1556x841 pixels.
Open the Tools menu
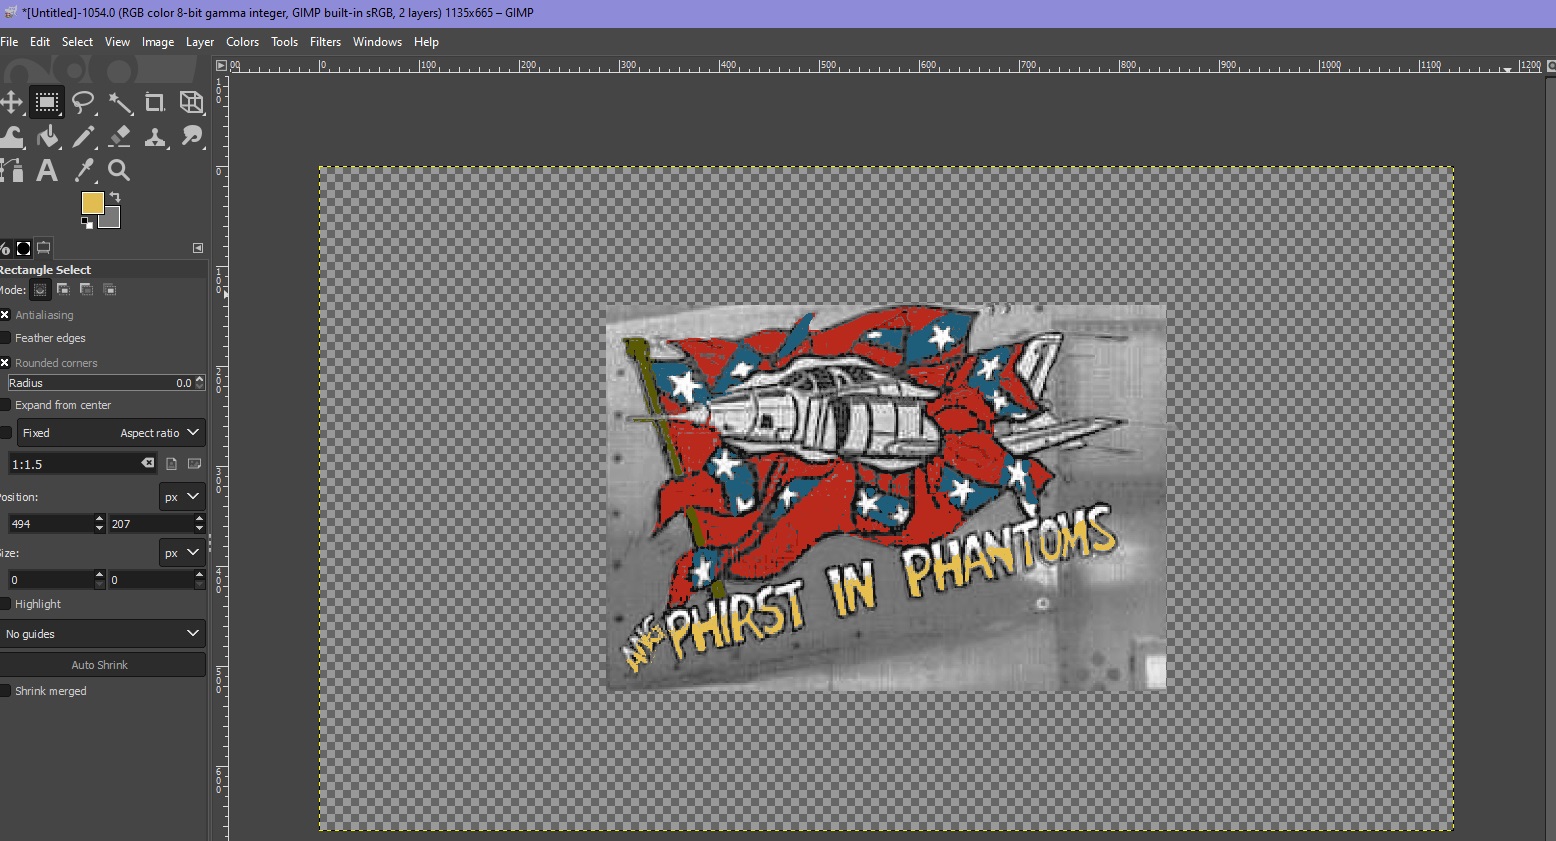pyautogui.click(x=284, y=42)
